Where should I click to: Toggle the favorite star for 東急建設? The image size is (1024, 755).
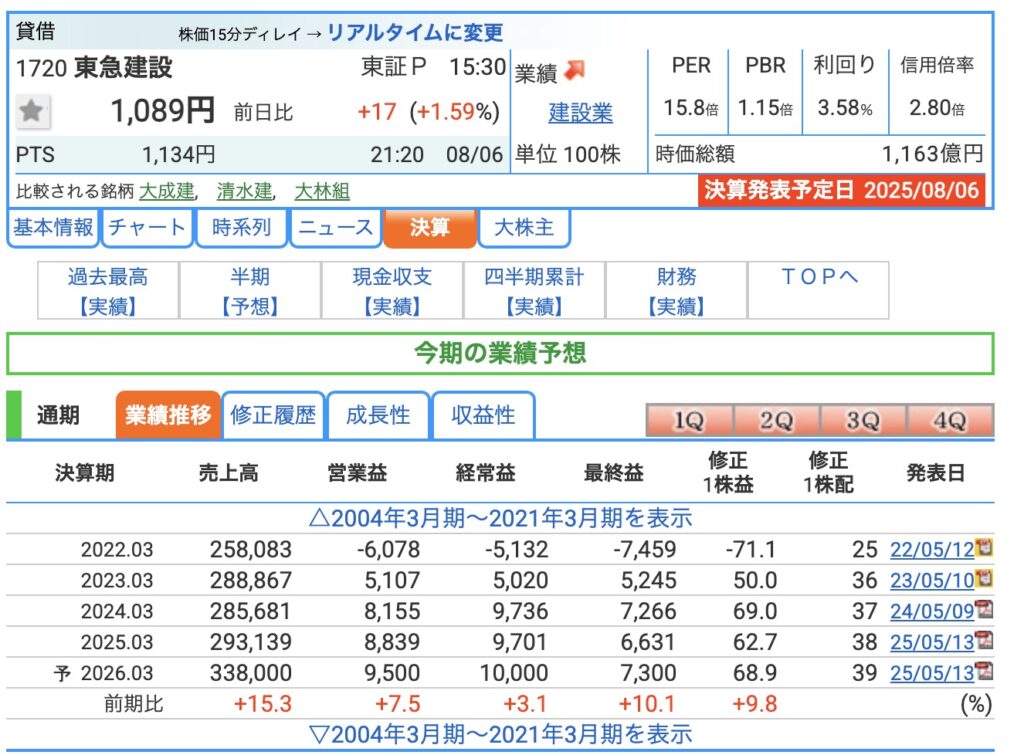tap(31, 111)
